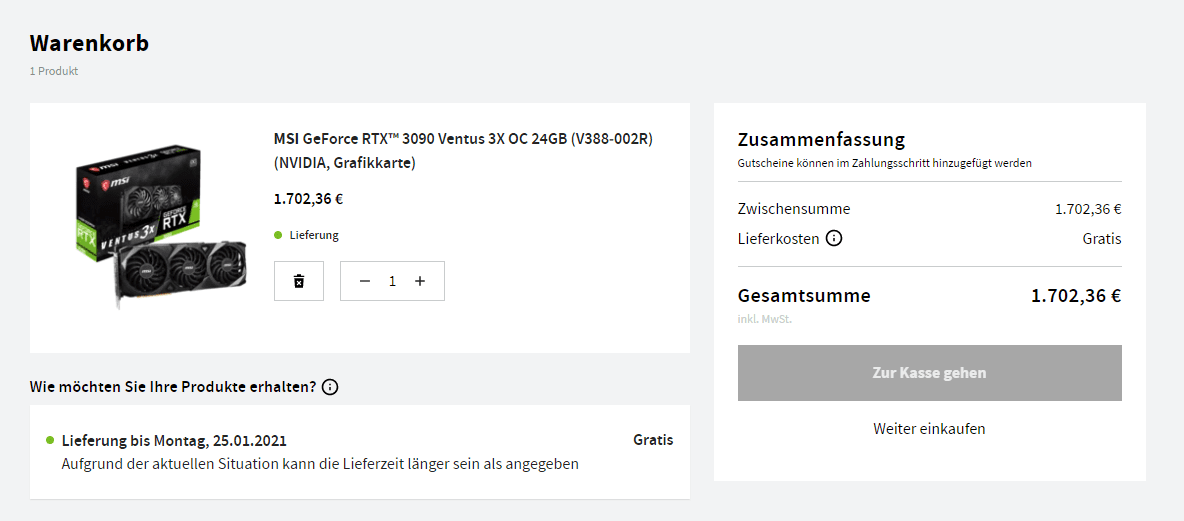Screen dimensions: 1184x521
Task: Click the product price below the title
Action: [308, 198]
